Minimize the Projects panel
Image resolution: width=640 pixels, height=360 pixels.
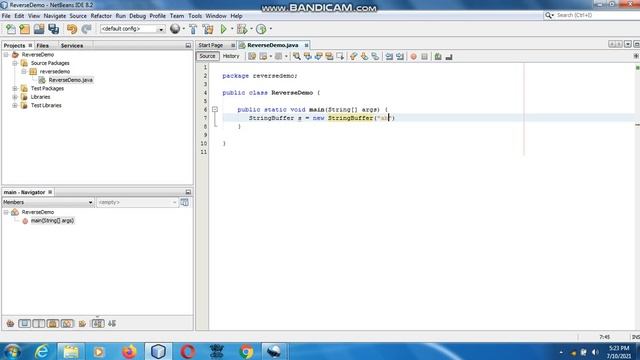point(188,46)
